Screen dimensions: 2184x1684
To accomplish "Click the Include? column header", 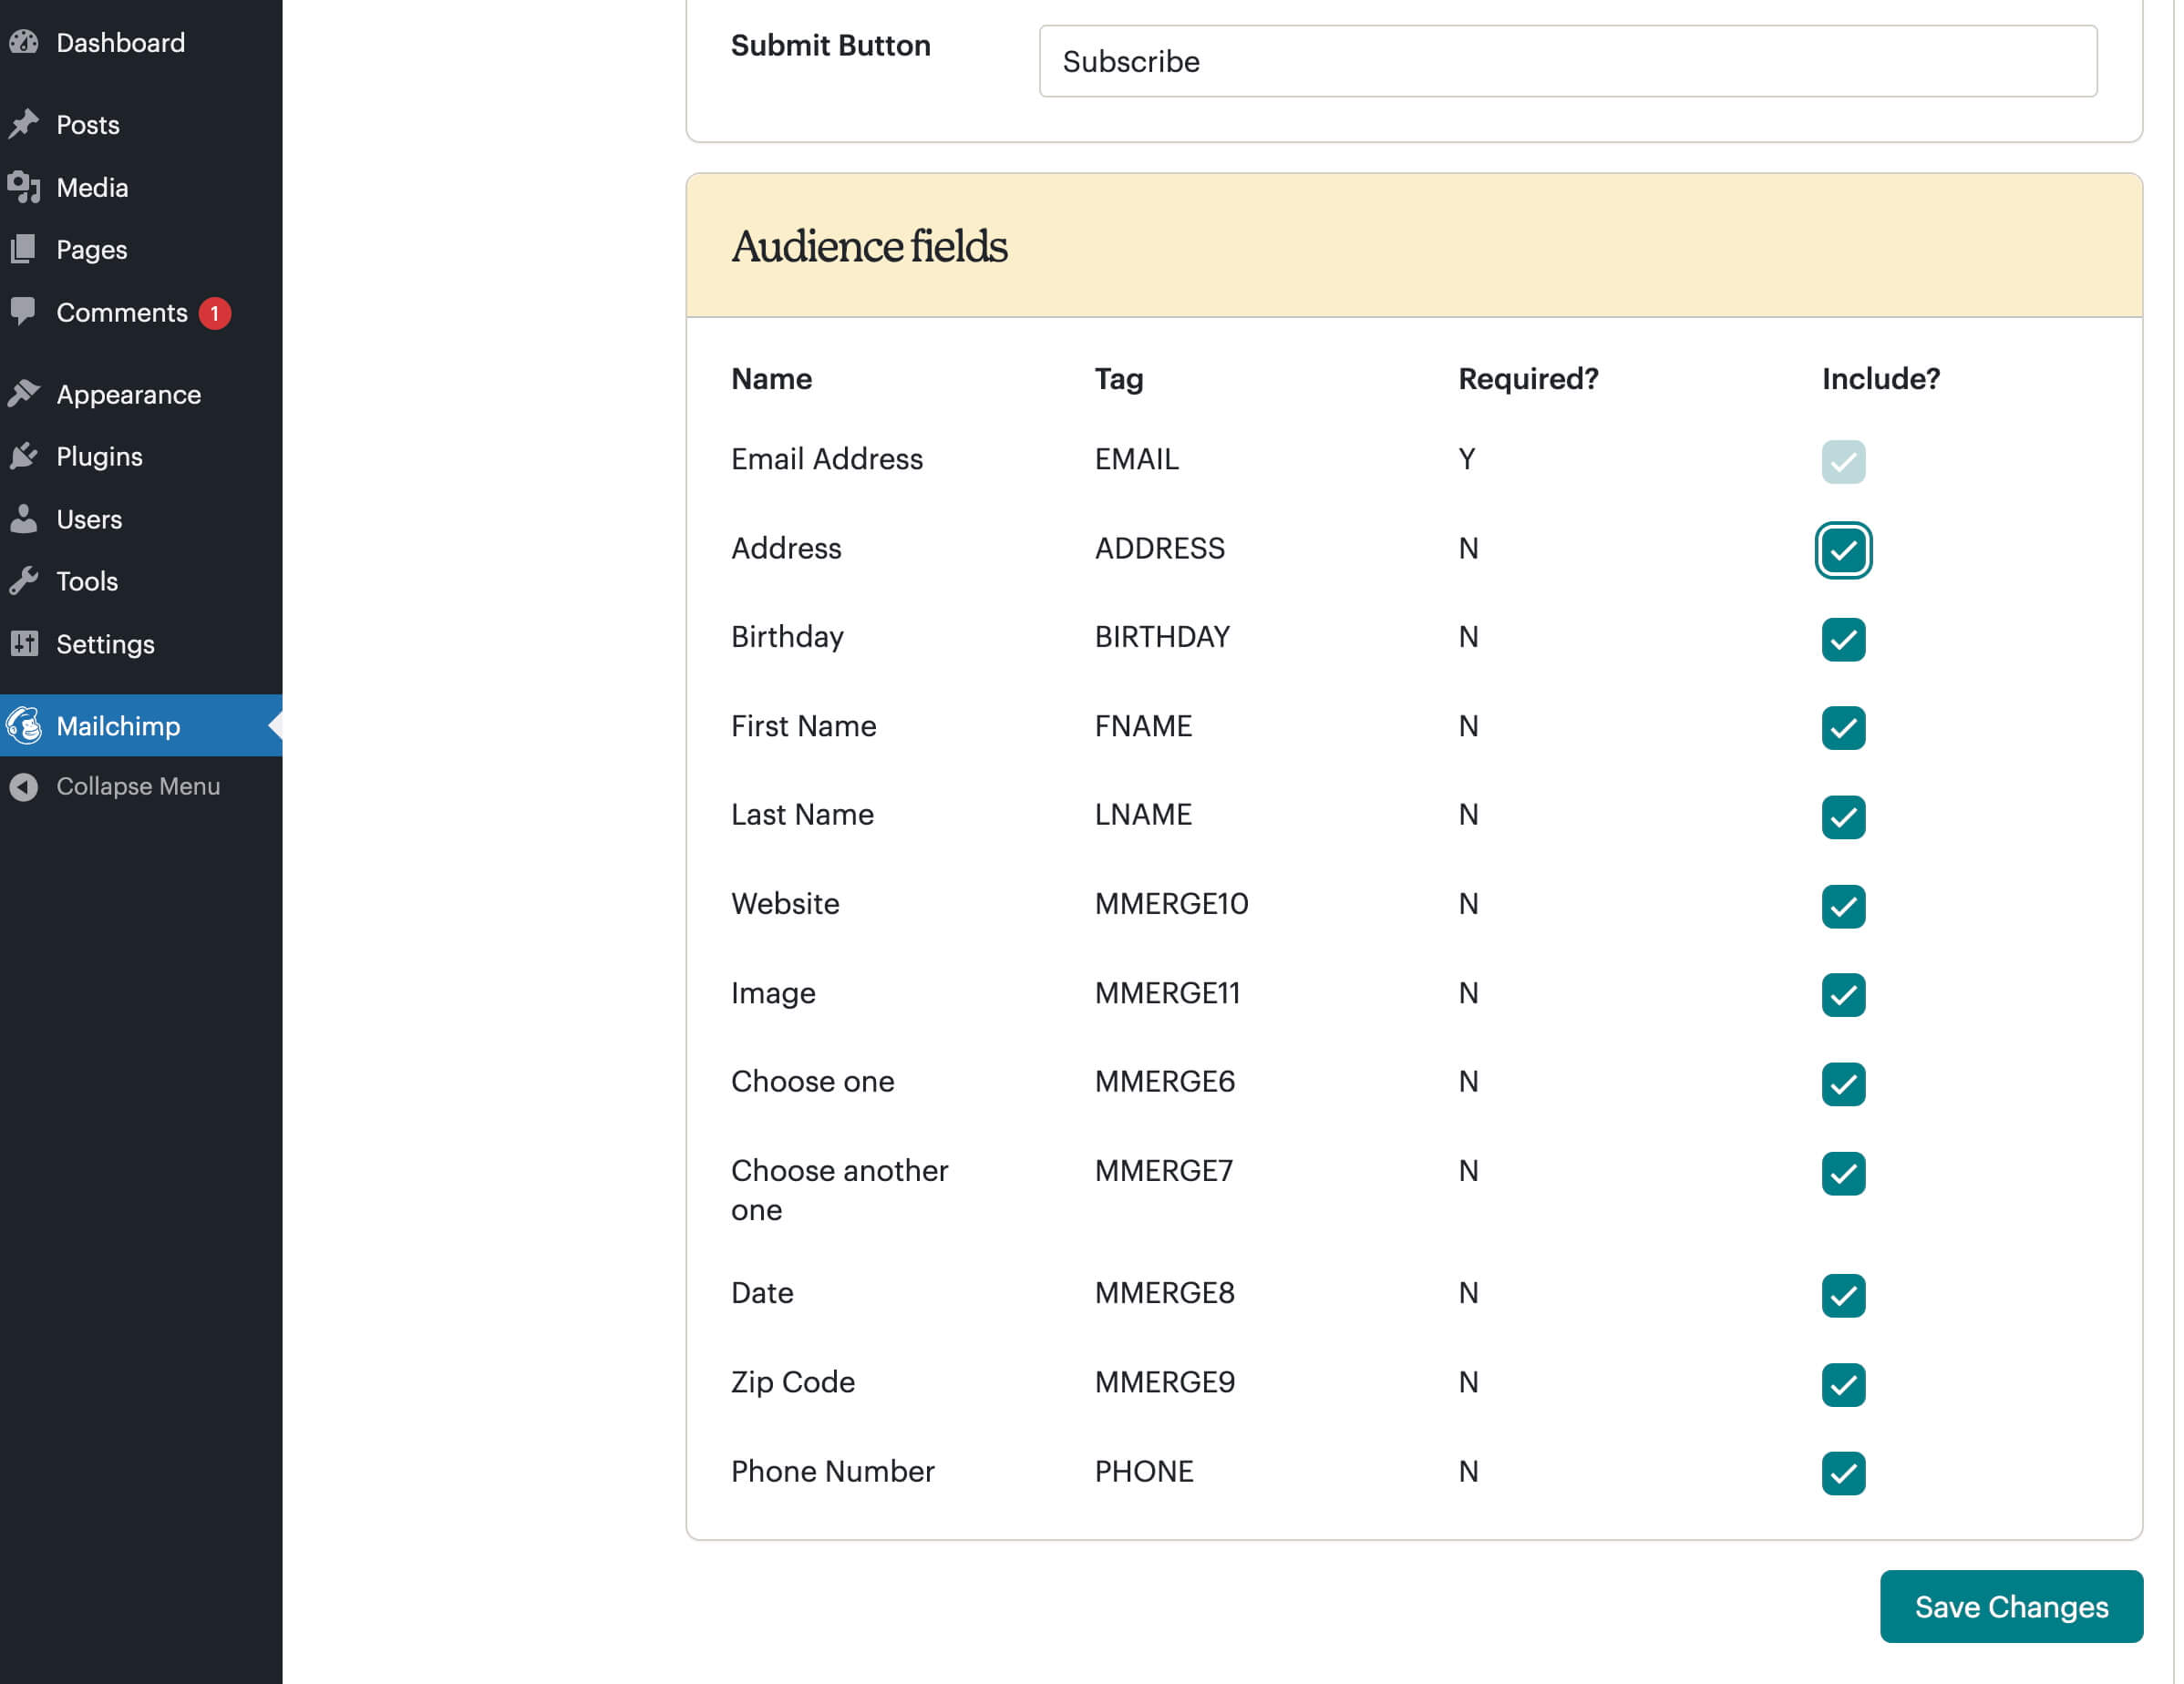I will pyautogui.click(x=1880, y=379).
